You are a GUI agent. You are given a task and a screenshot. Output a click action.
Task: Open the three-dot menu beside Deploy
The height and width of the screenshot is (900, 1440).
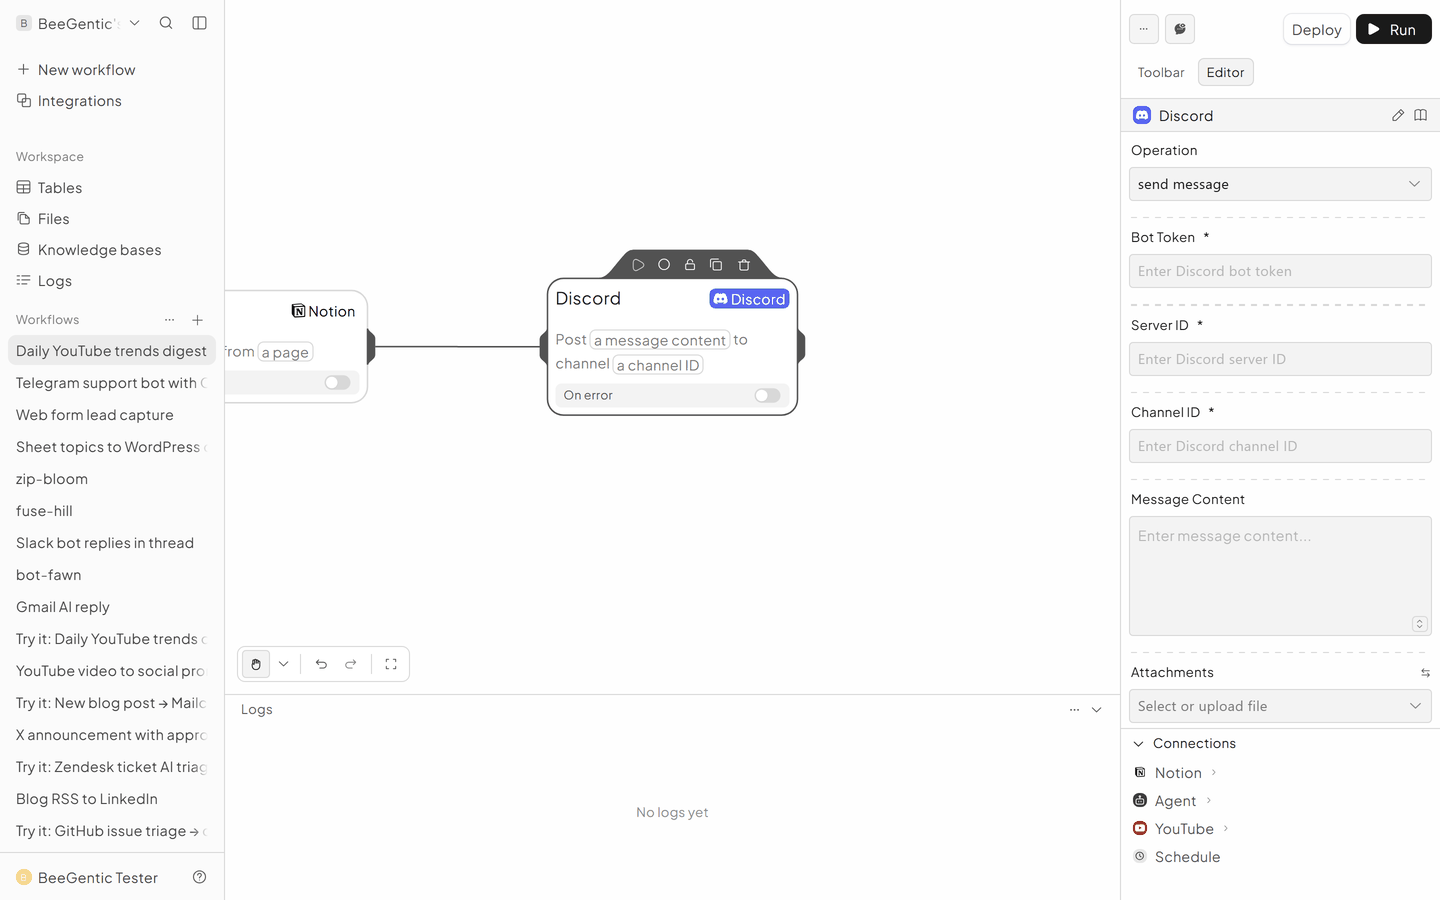[x=1144, y=29]
